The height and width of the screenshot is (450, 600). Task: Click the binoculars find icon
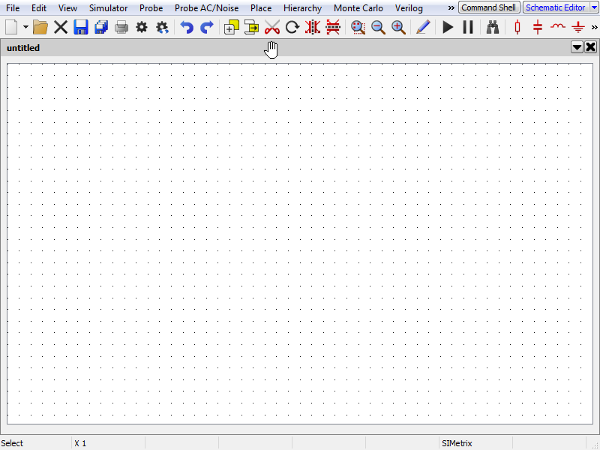[492, 27]
